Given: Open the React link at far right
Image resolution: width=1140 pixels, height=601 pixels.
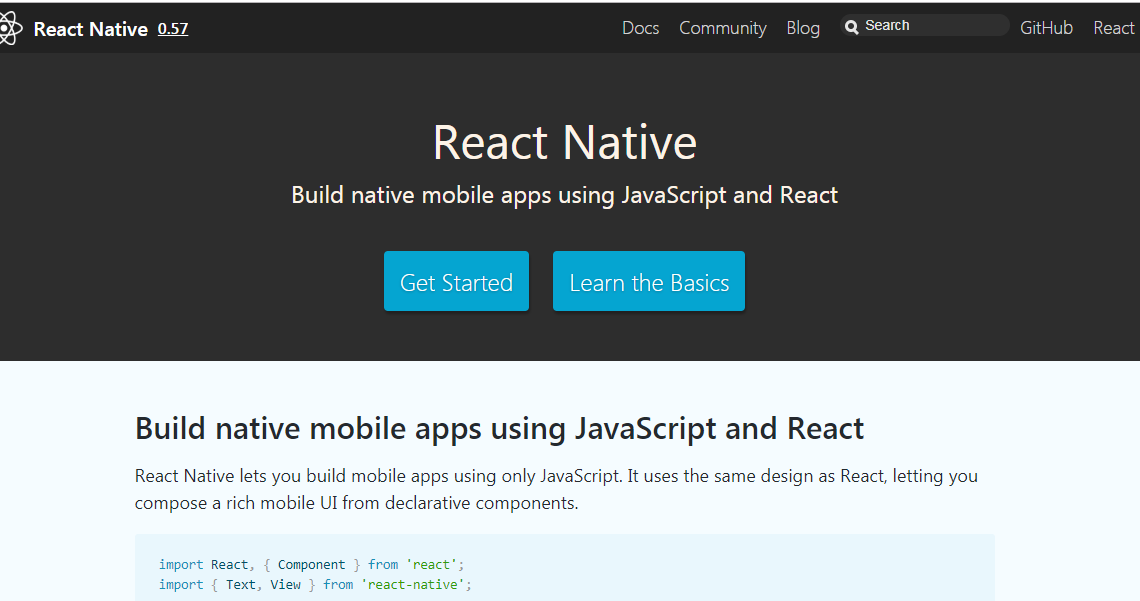Looking at the screenshot, I should point(1113,28).
